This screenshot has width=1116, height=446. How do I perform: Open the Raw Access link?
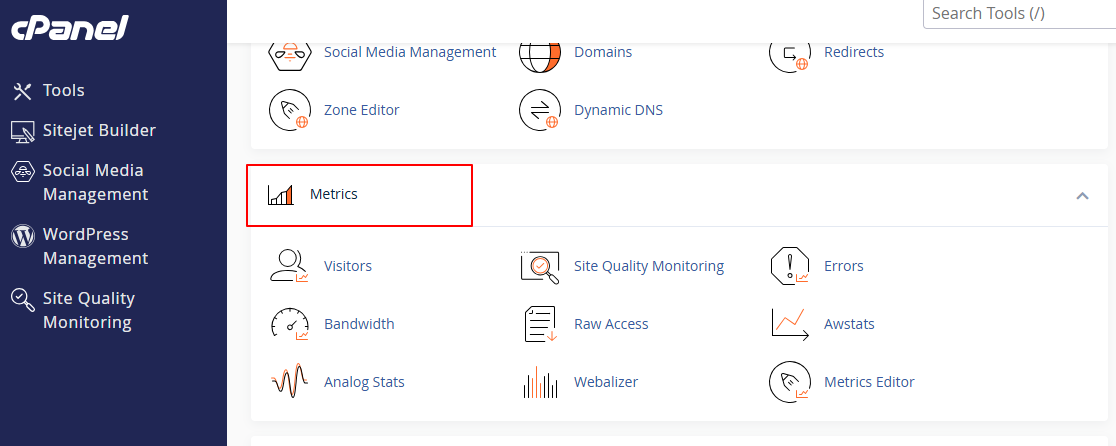(611, 324)
